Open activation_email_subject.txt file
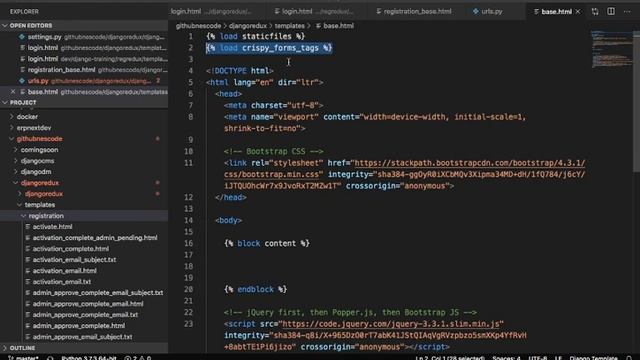Screen dimensions: 640x360 coord(74,260)
